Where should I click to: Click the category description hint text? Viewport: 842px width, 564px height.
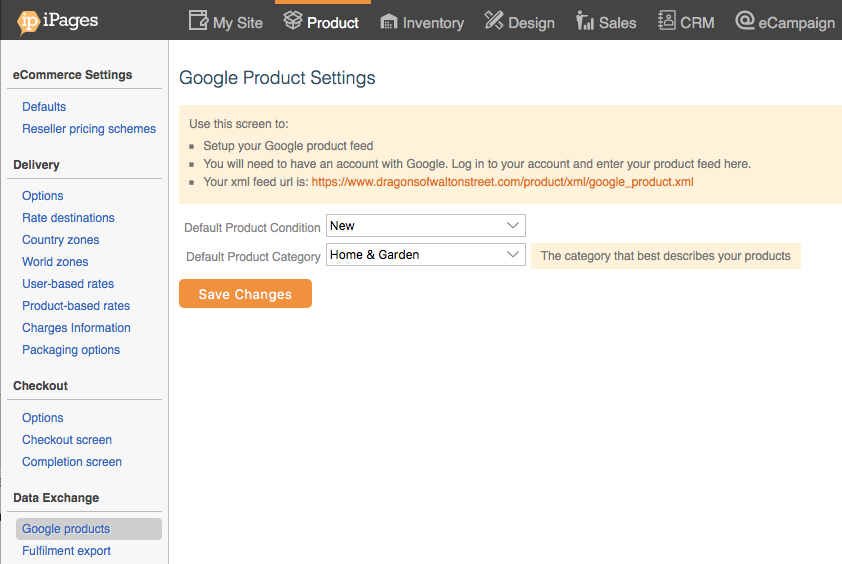click(665, 256)
